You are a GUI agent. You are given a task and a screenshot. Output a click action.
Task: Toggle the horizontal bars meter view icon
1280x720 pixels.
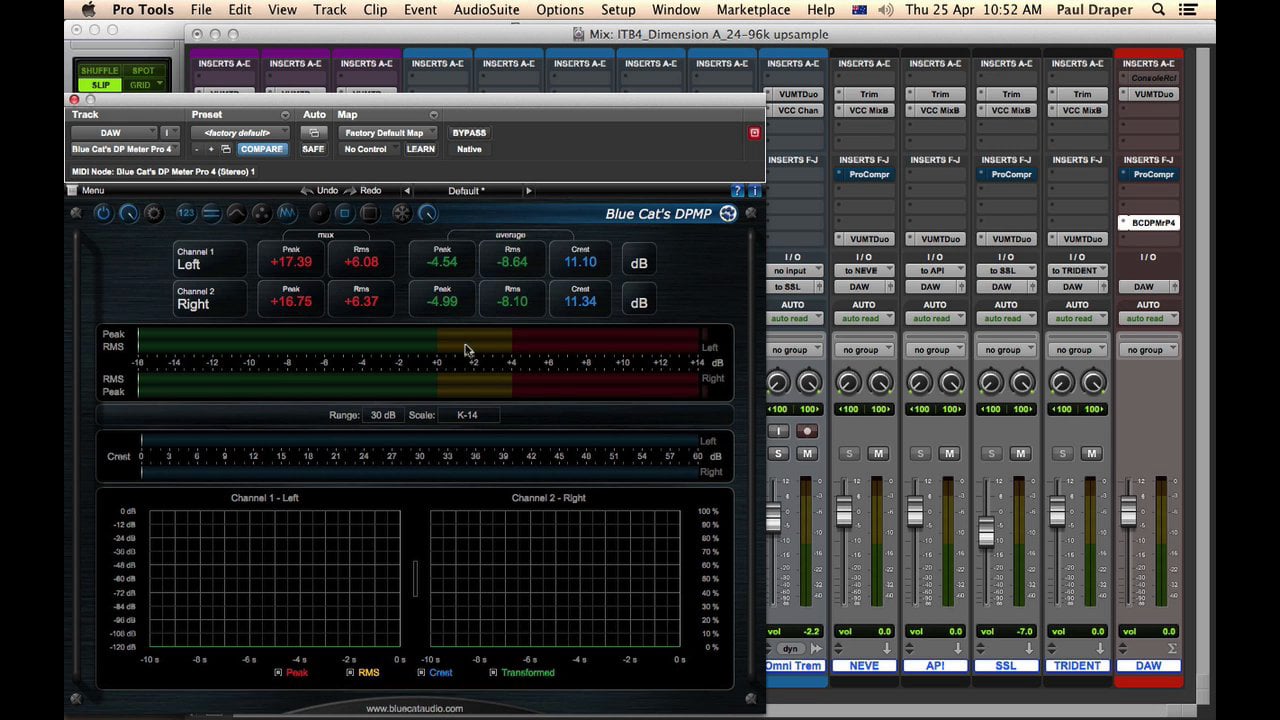coord(211,213)
